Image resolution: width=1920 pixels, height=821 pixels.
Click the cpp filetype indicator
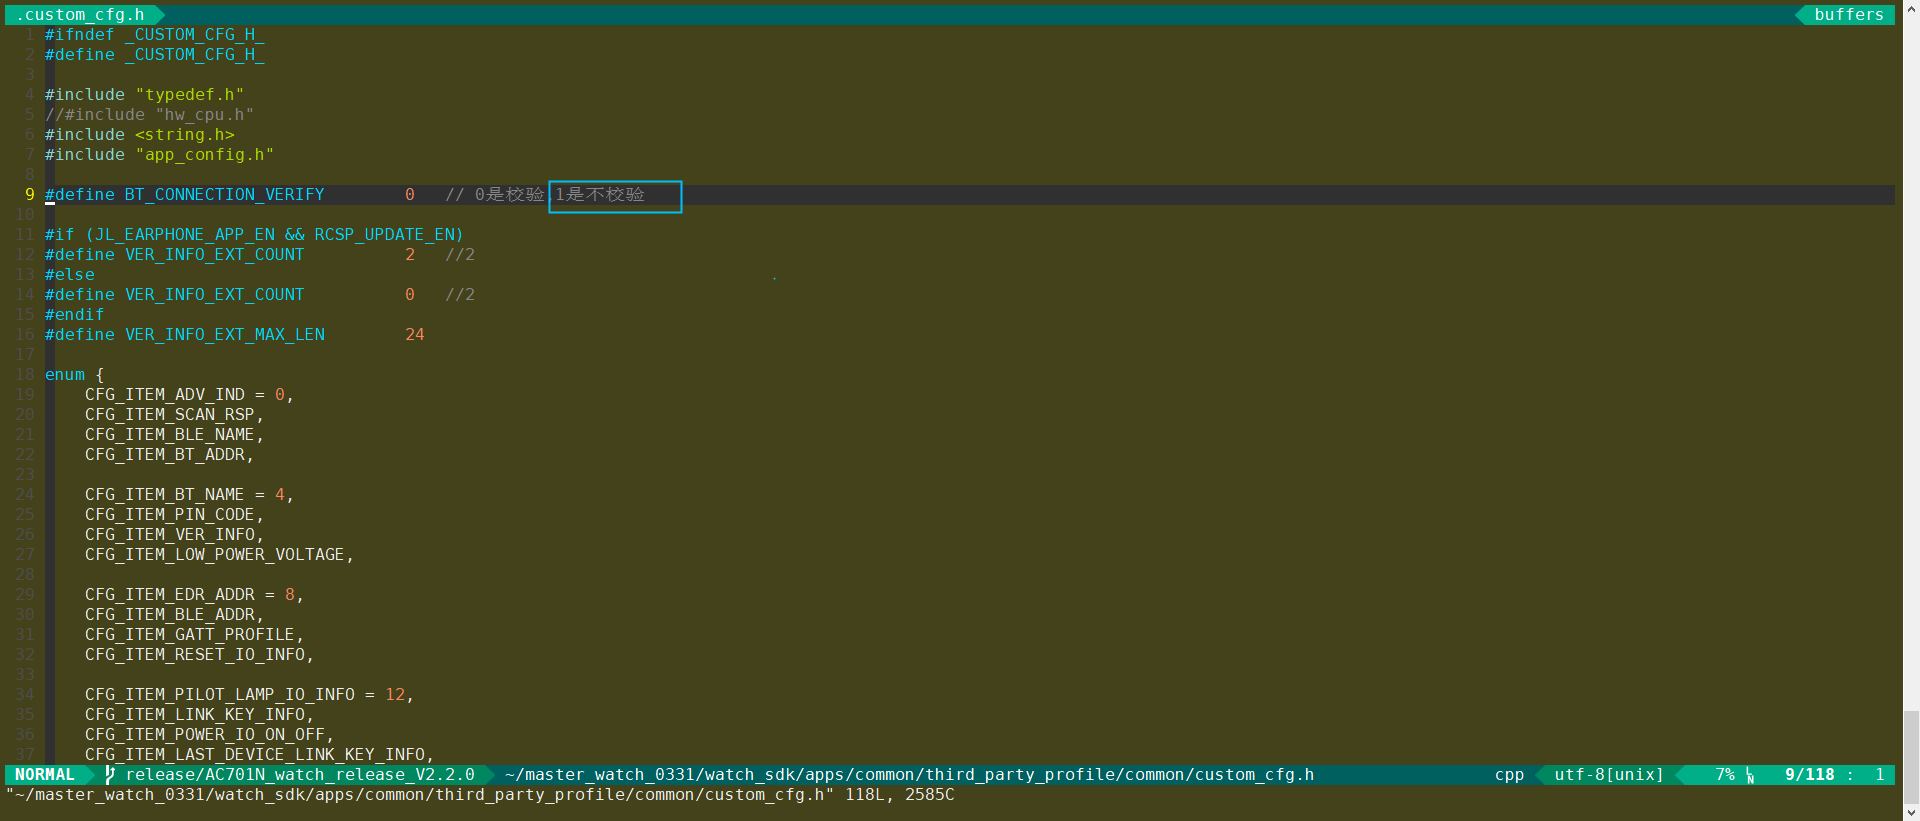pyautogui.click(x=1509, y=775)
